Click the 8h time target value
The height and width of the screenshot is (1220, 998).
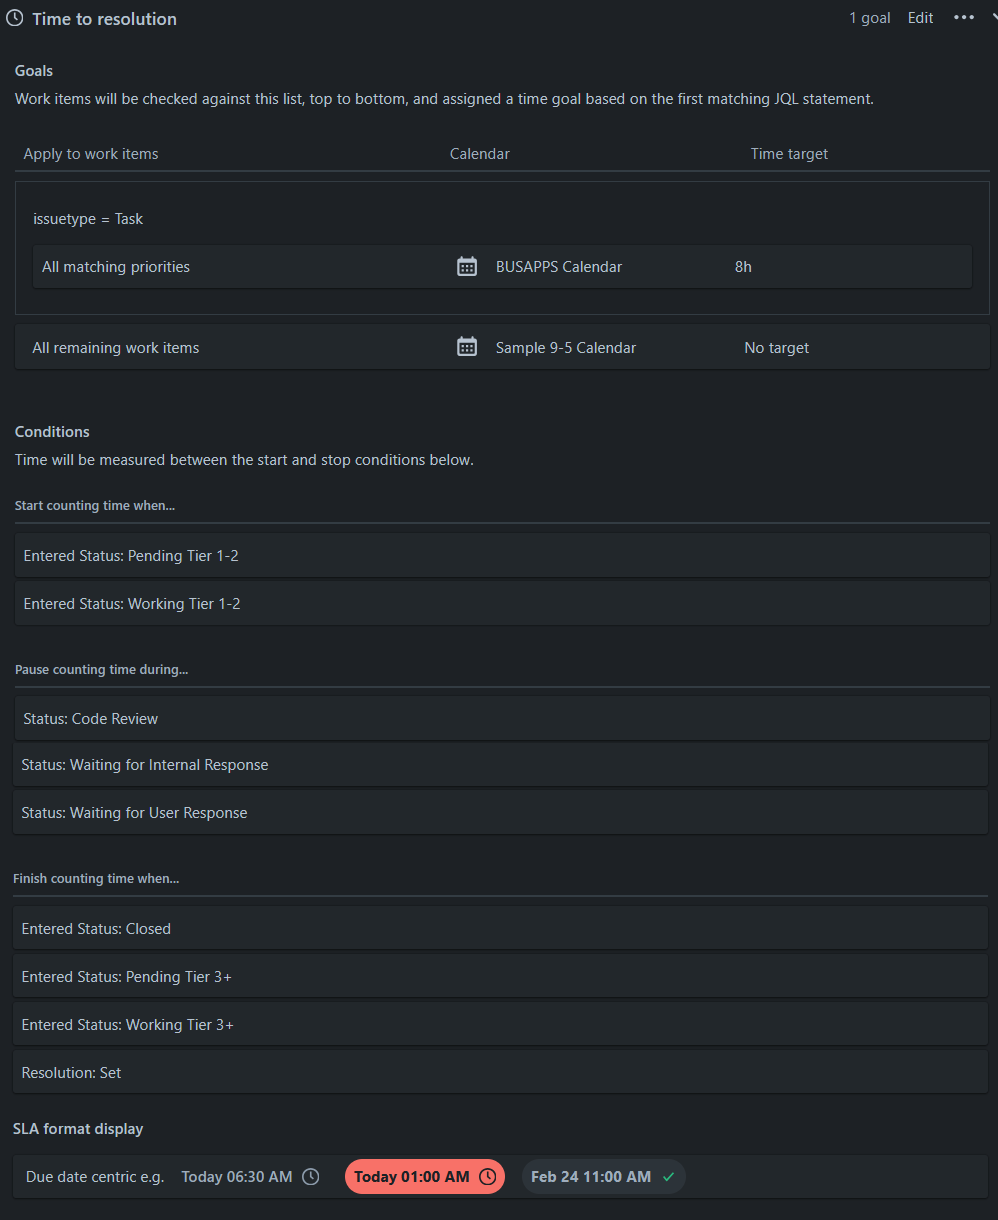(743, 267)
